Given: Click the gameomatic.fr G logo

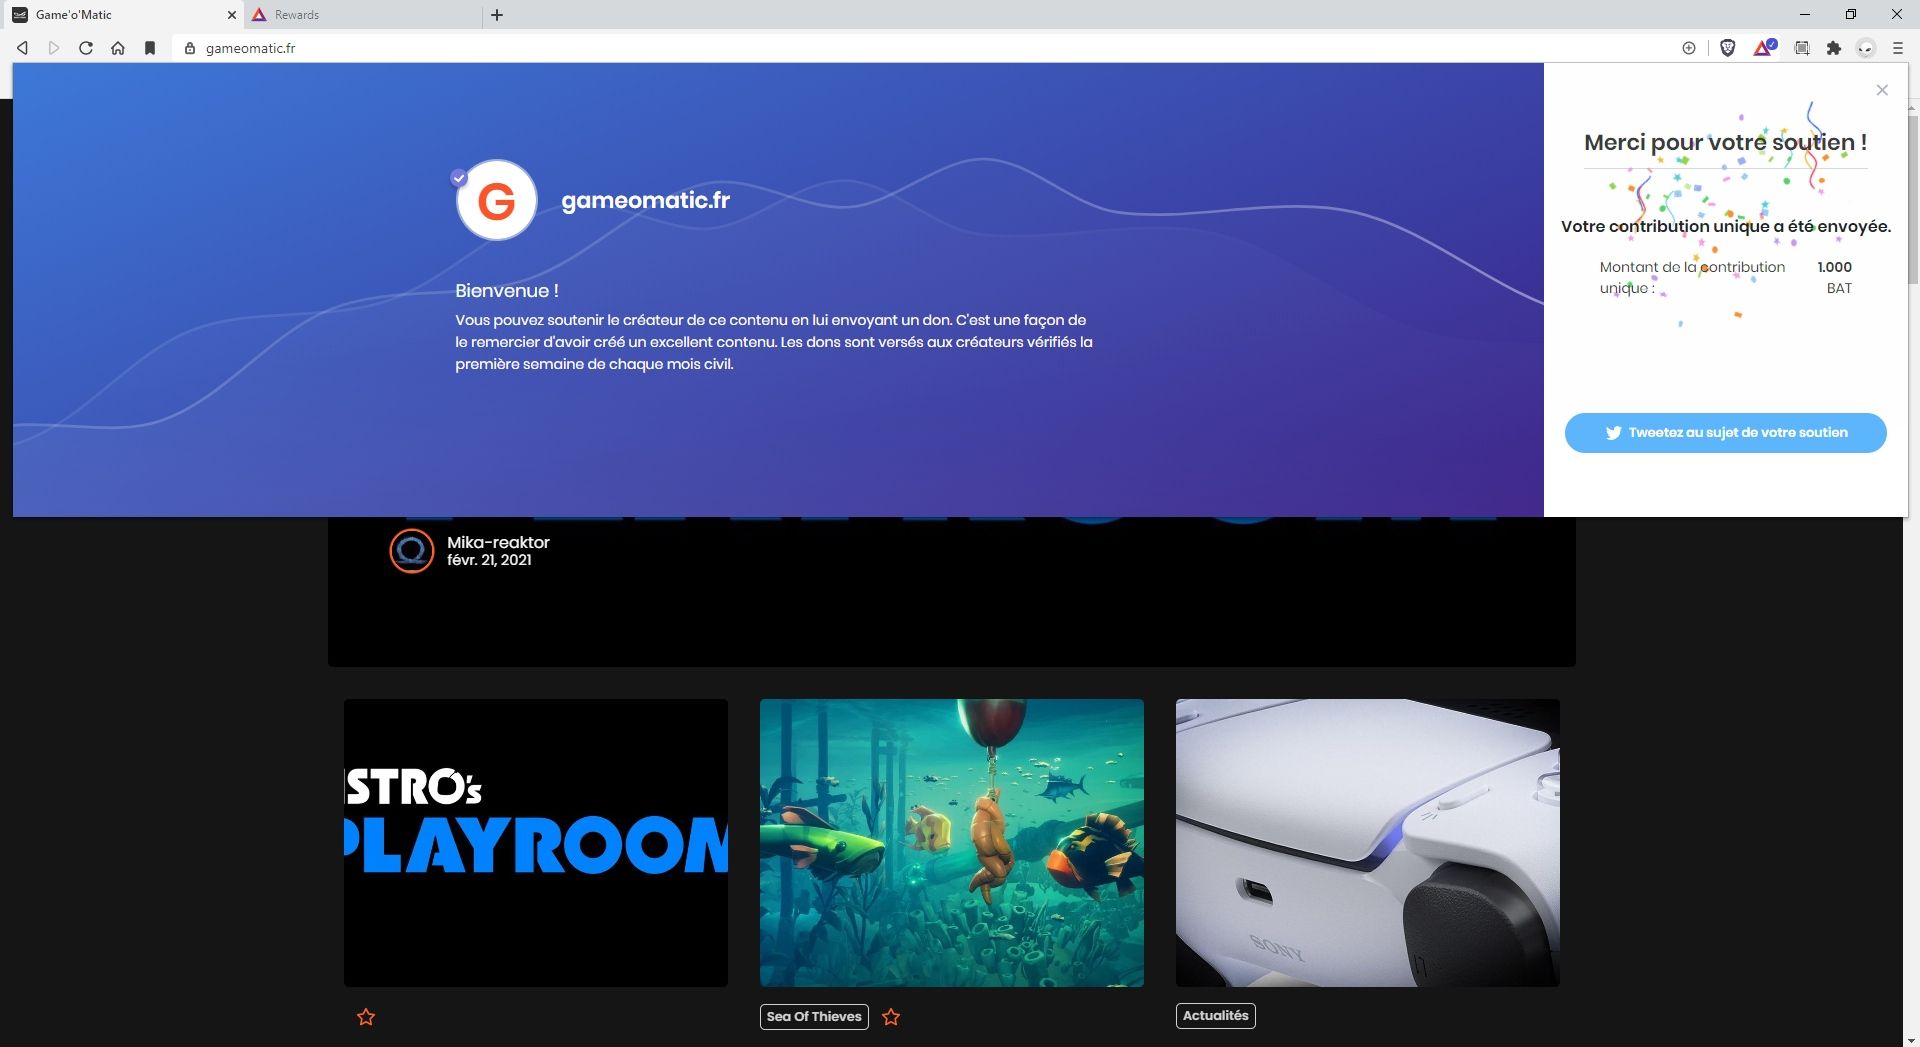Looking at the screenshot, I should pos(497,200).
